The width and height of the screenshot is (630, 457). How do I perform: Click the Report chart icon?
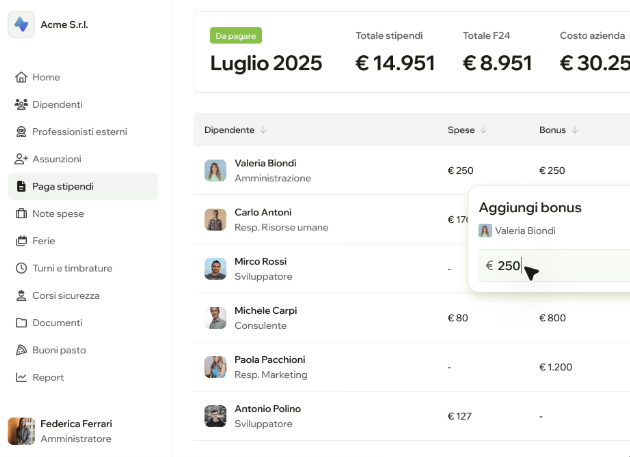coord(21,377)
